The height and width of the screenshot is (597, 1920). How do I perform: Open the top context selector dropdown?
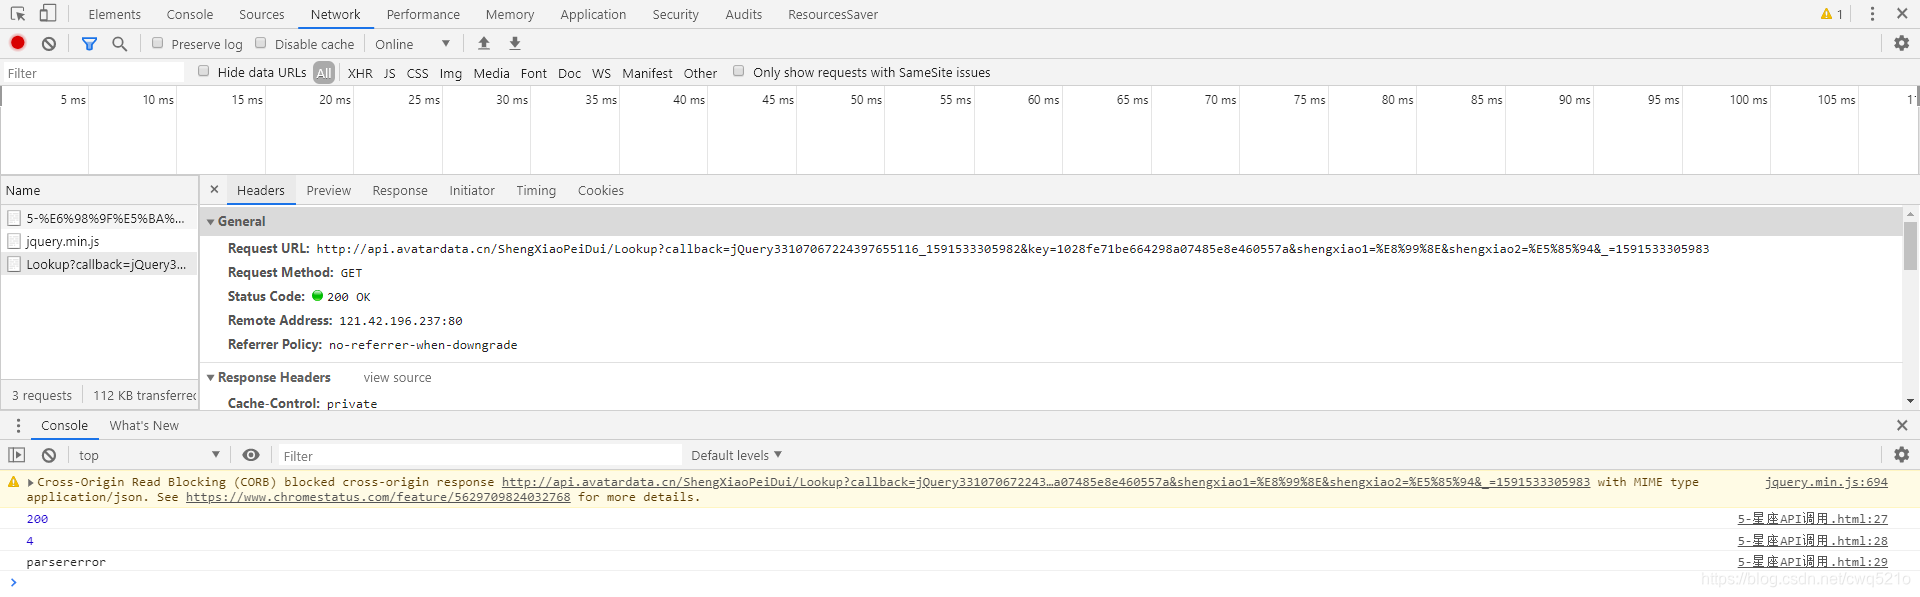148,455
